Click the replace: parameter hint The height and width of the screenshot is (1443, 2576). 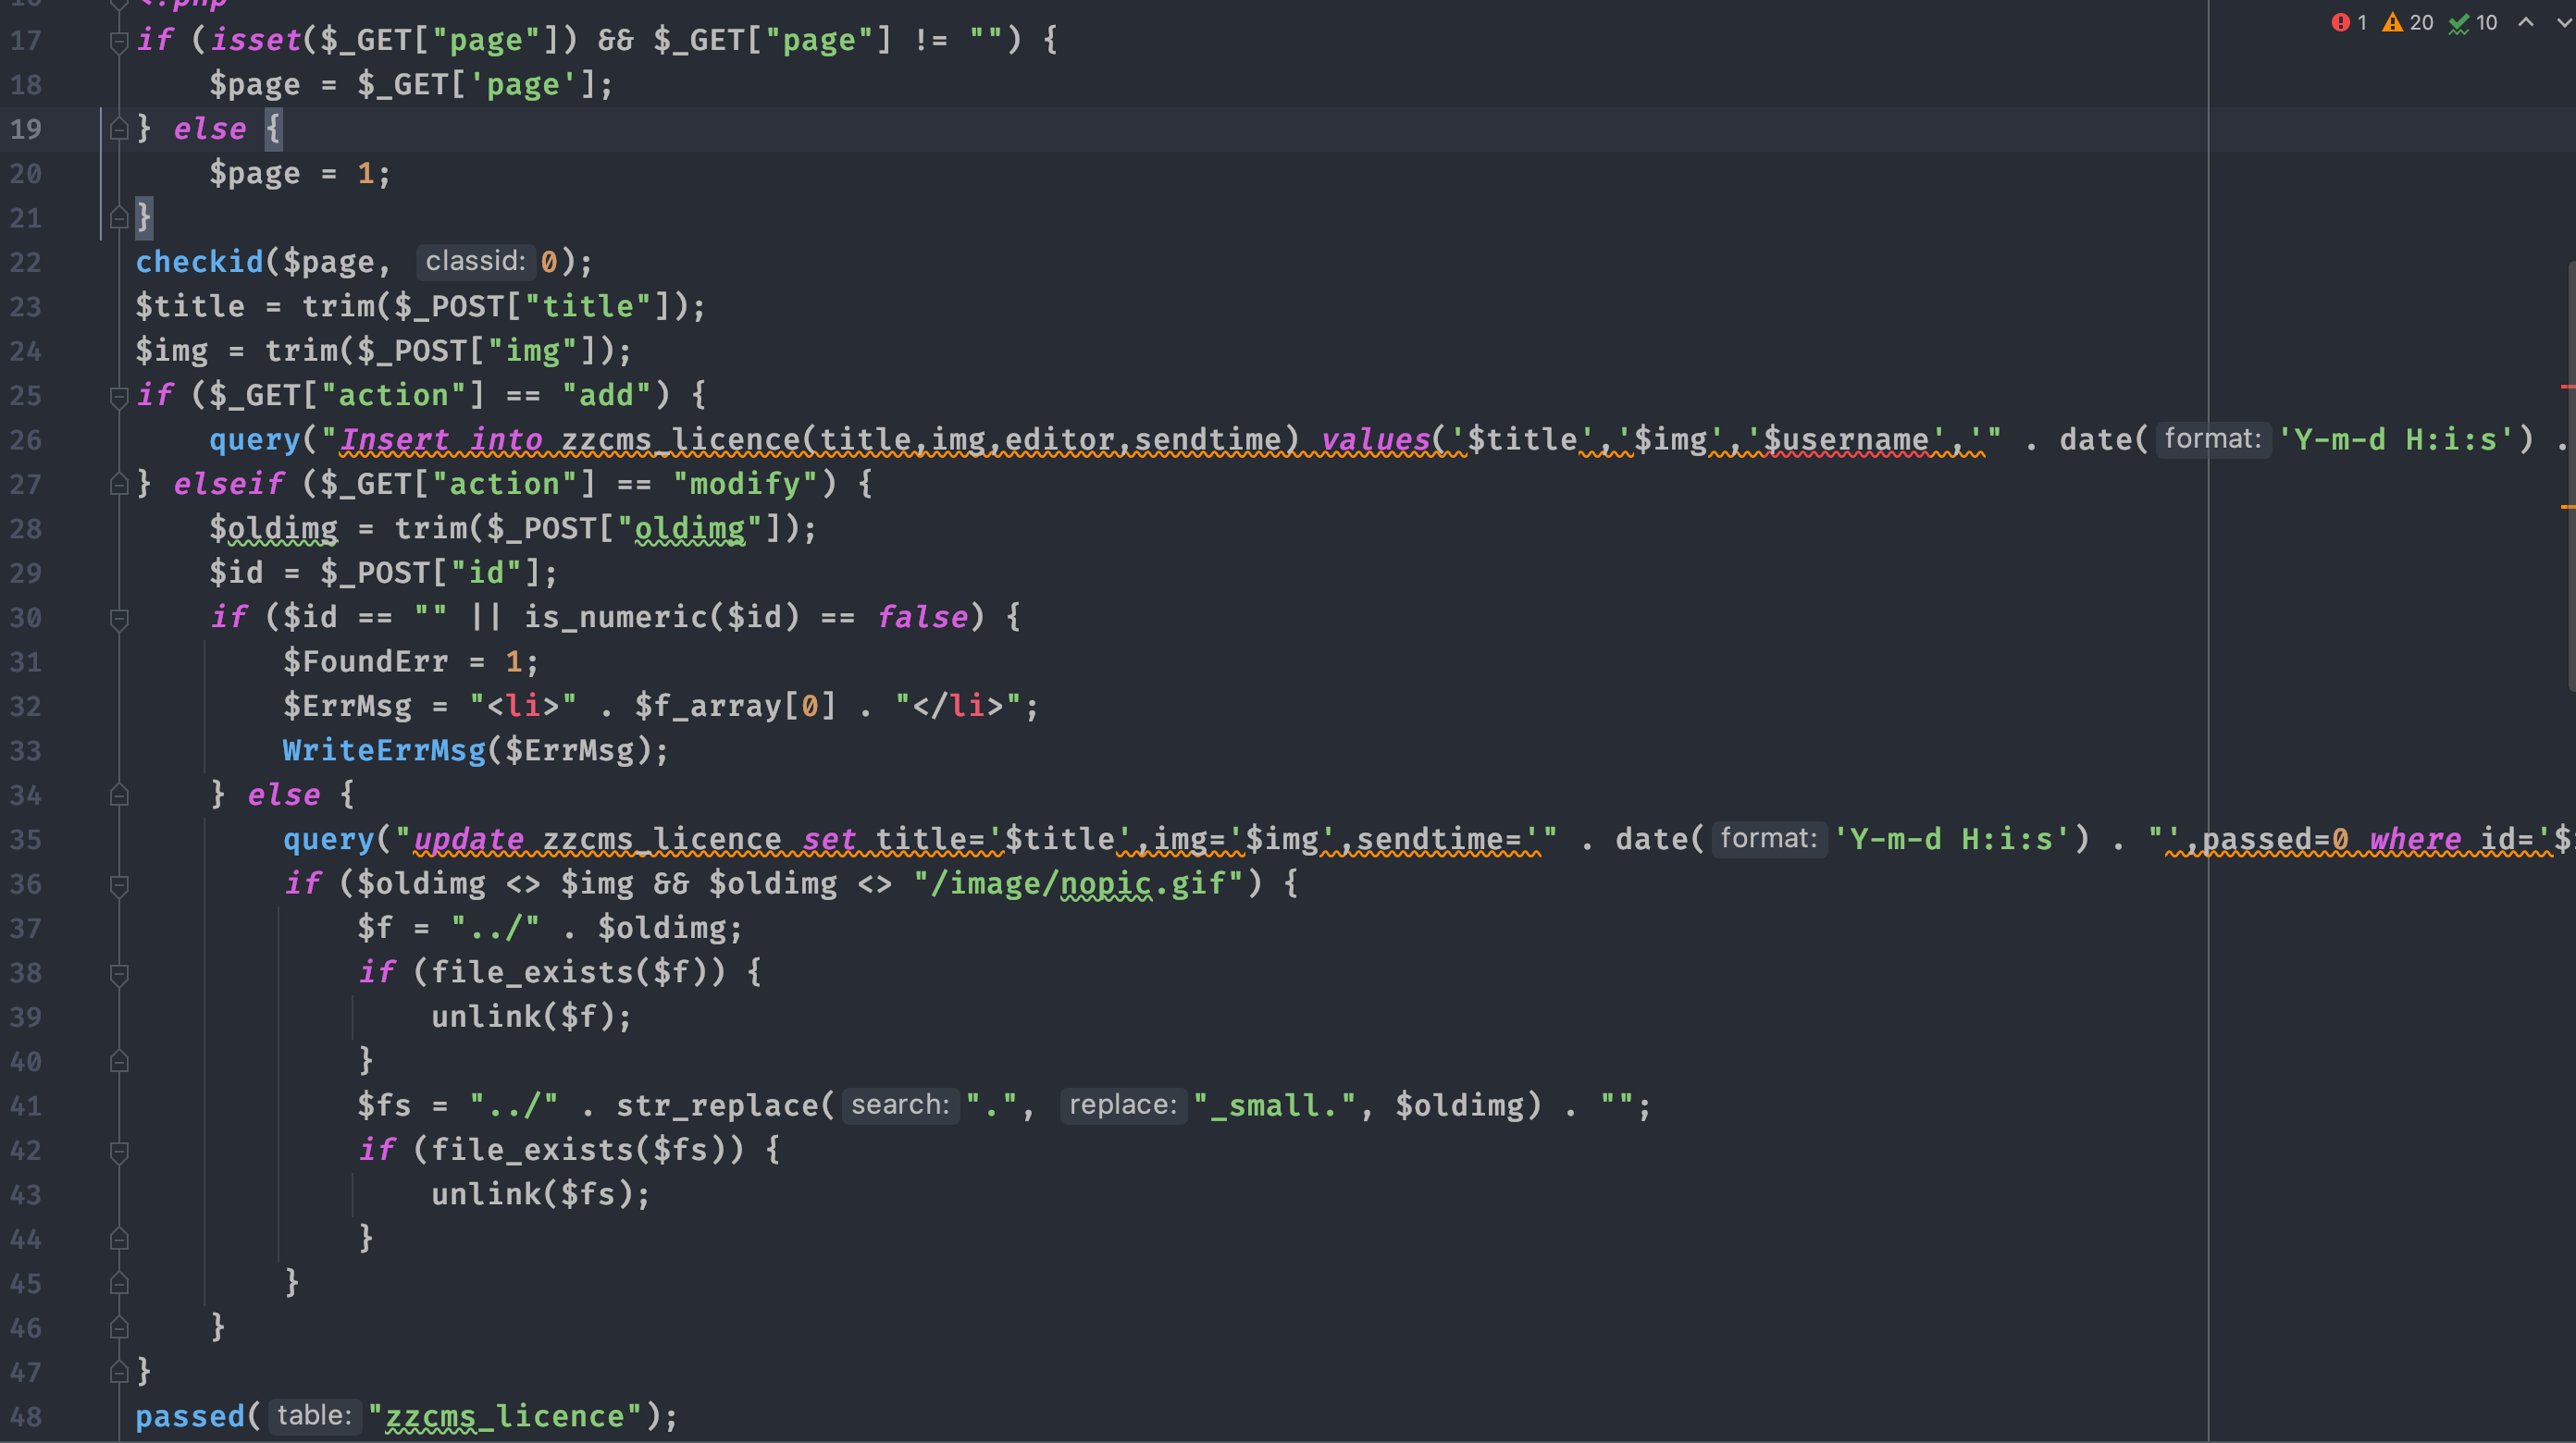coord(1123,1105)
